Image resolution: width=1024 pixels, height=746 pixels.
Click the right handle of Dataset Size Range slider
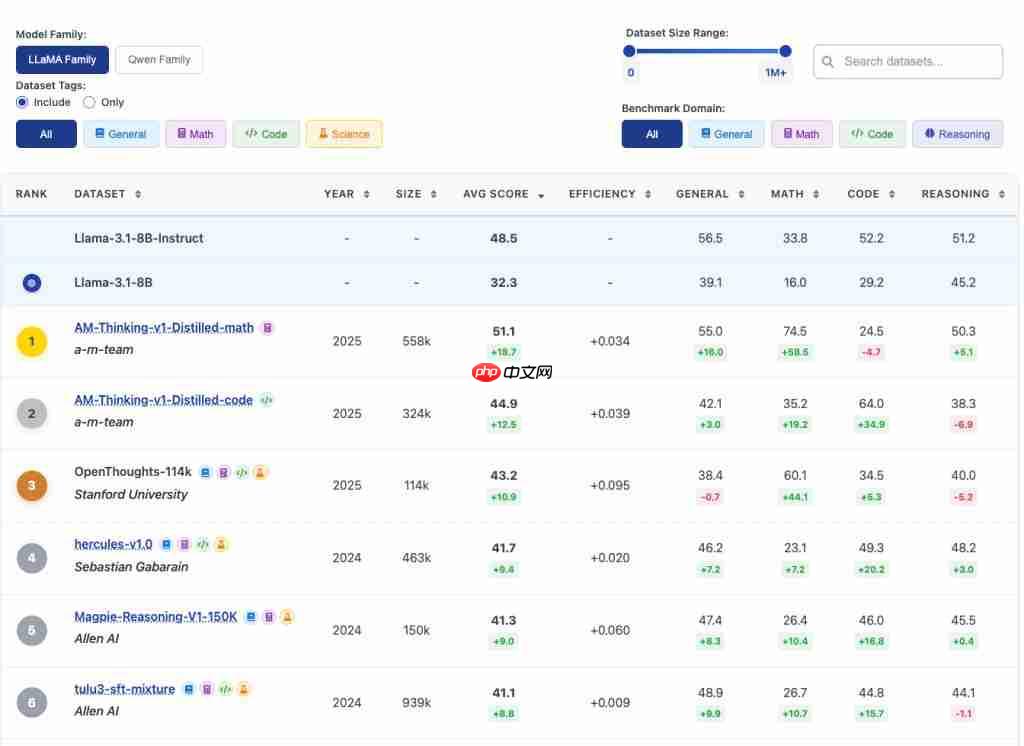coord(785,50)
